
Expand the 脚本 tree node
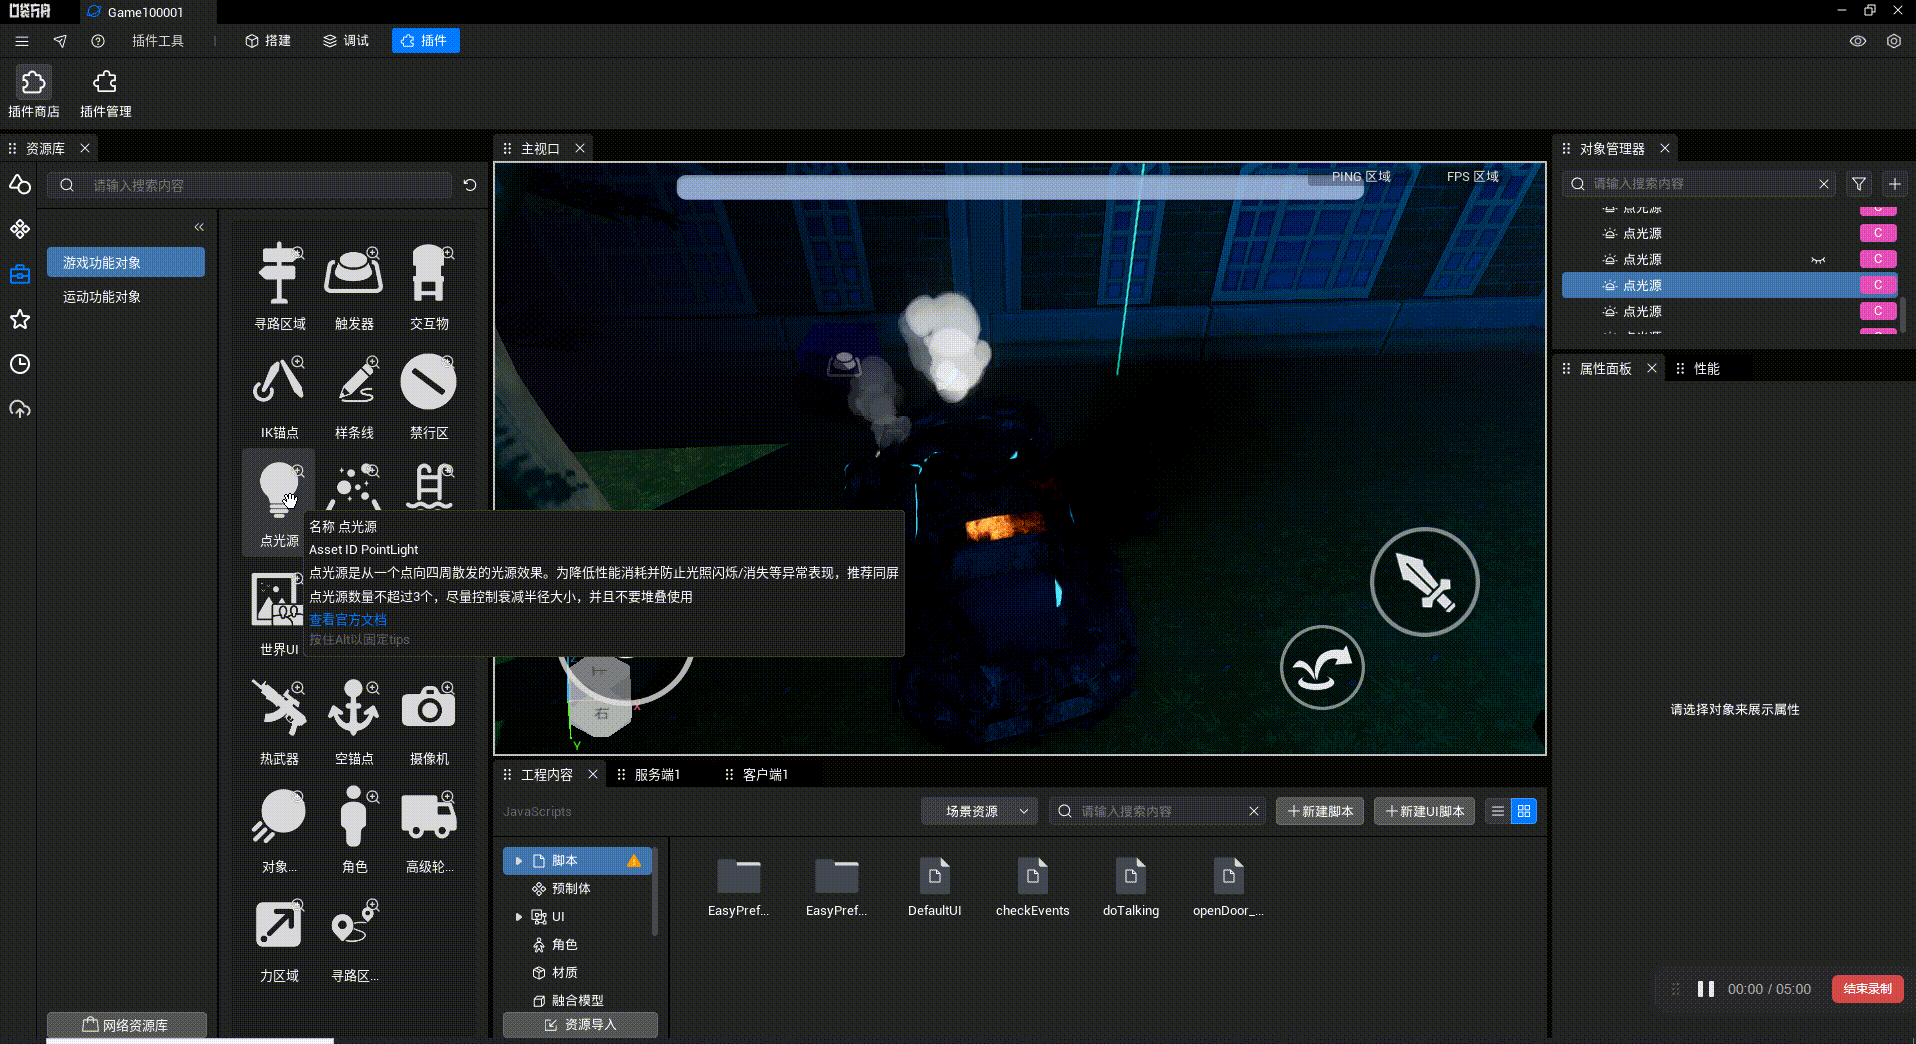click(x=518, y=861)
